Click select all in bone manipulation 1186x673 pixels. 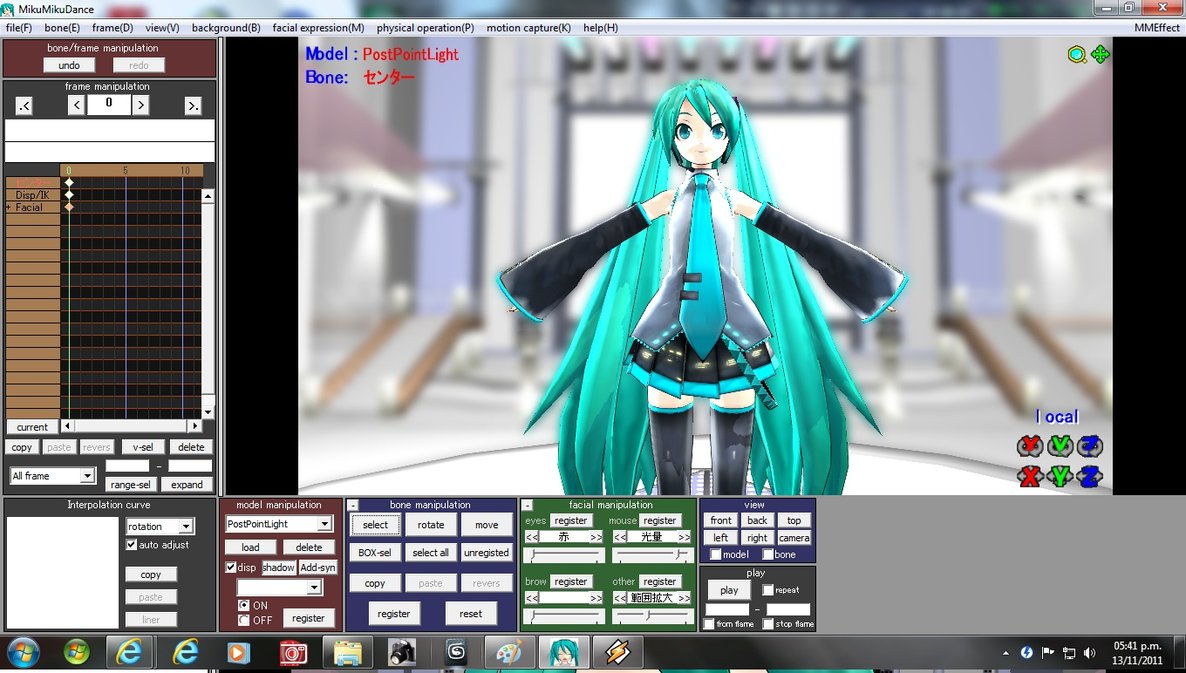point(431,552)
